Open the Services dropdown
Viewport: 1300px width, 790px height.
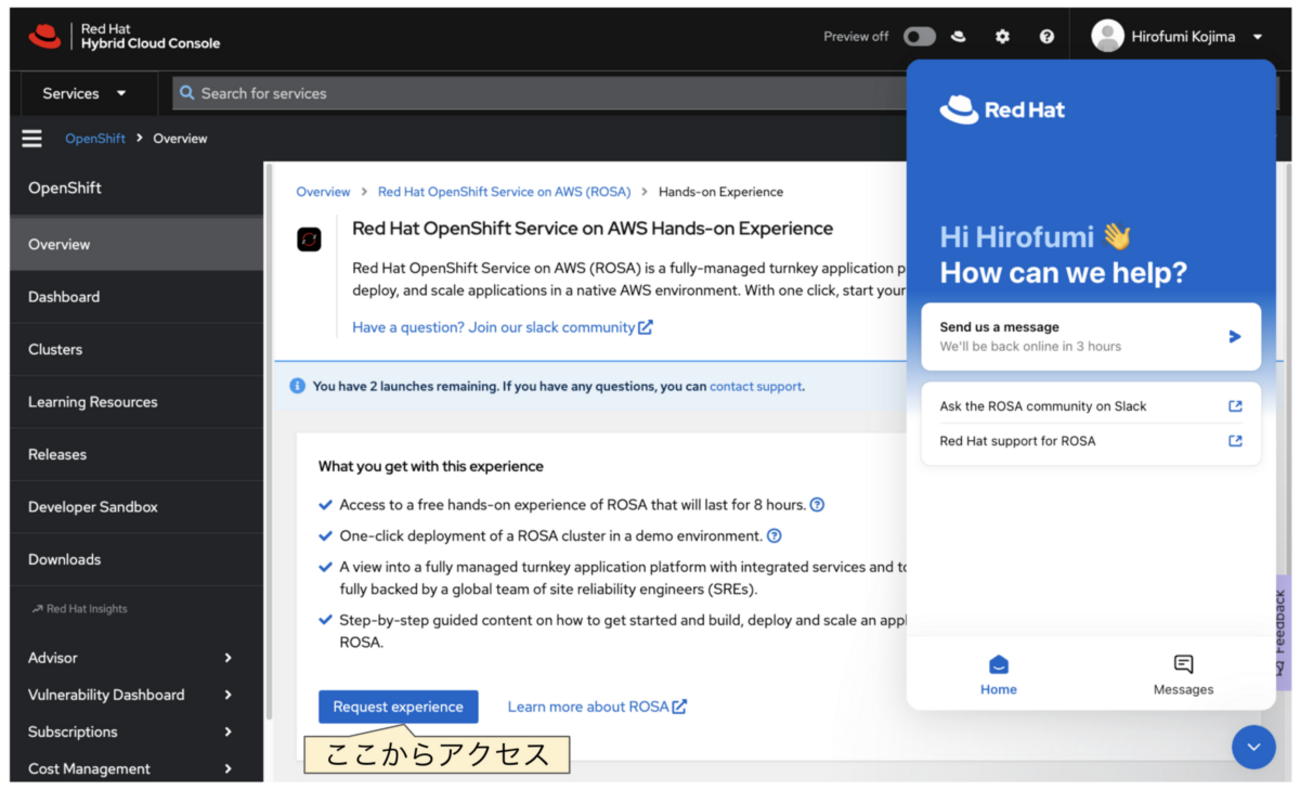[x=84, y=93]
